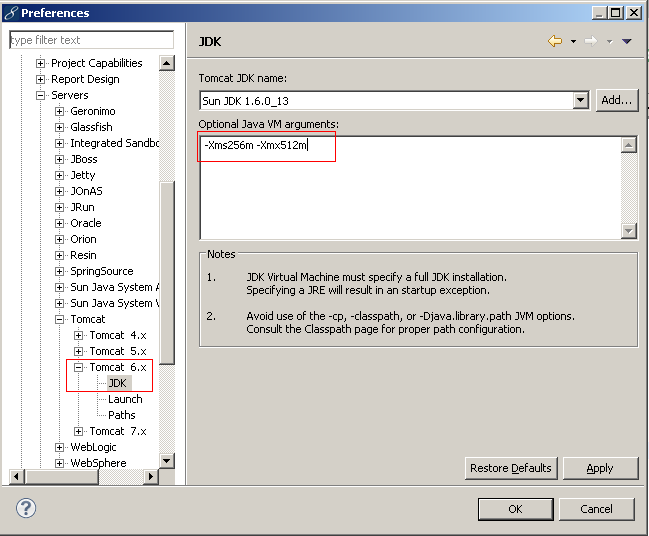Click the tree horizontal scrollbar thumb
Image resolution: width=649 pixels, height=536 pixels.
(62, 476)
